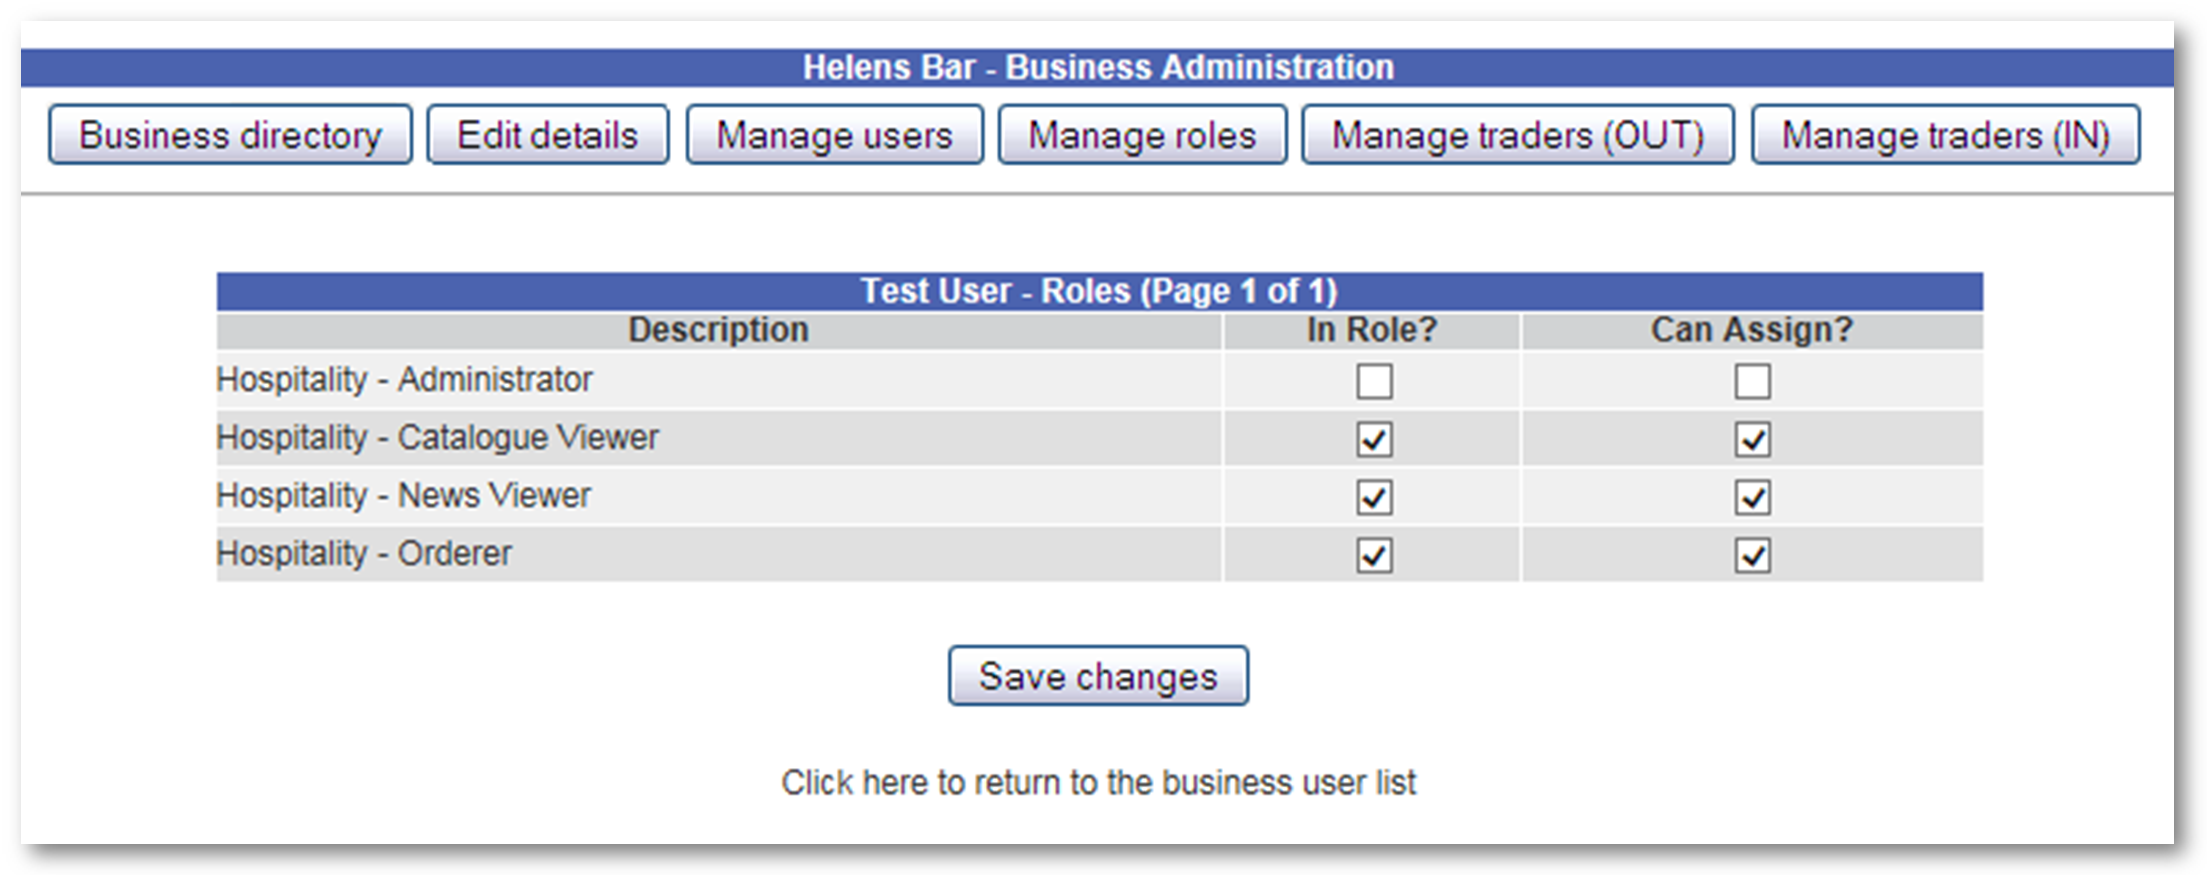Uncheck Can Assign for Catalogue Viewer

click(x=1752, y=439)
